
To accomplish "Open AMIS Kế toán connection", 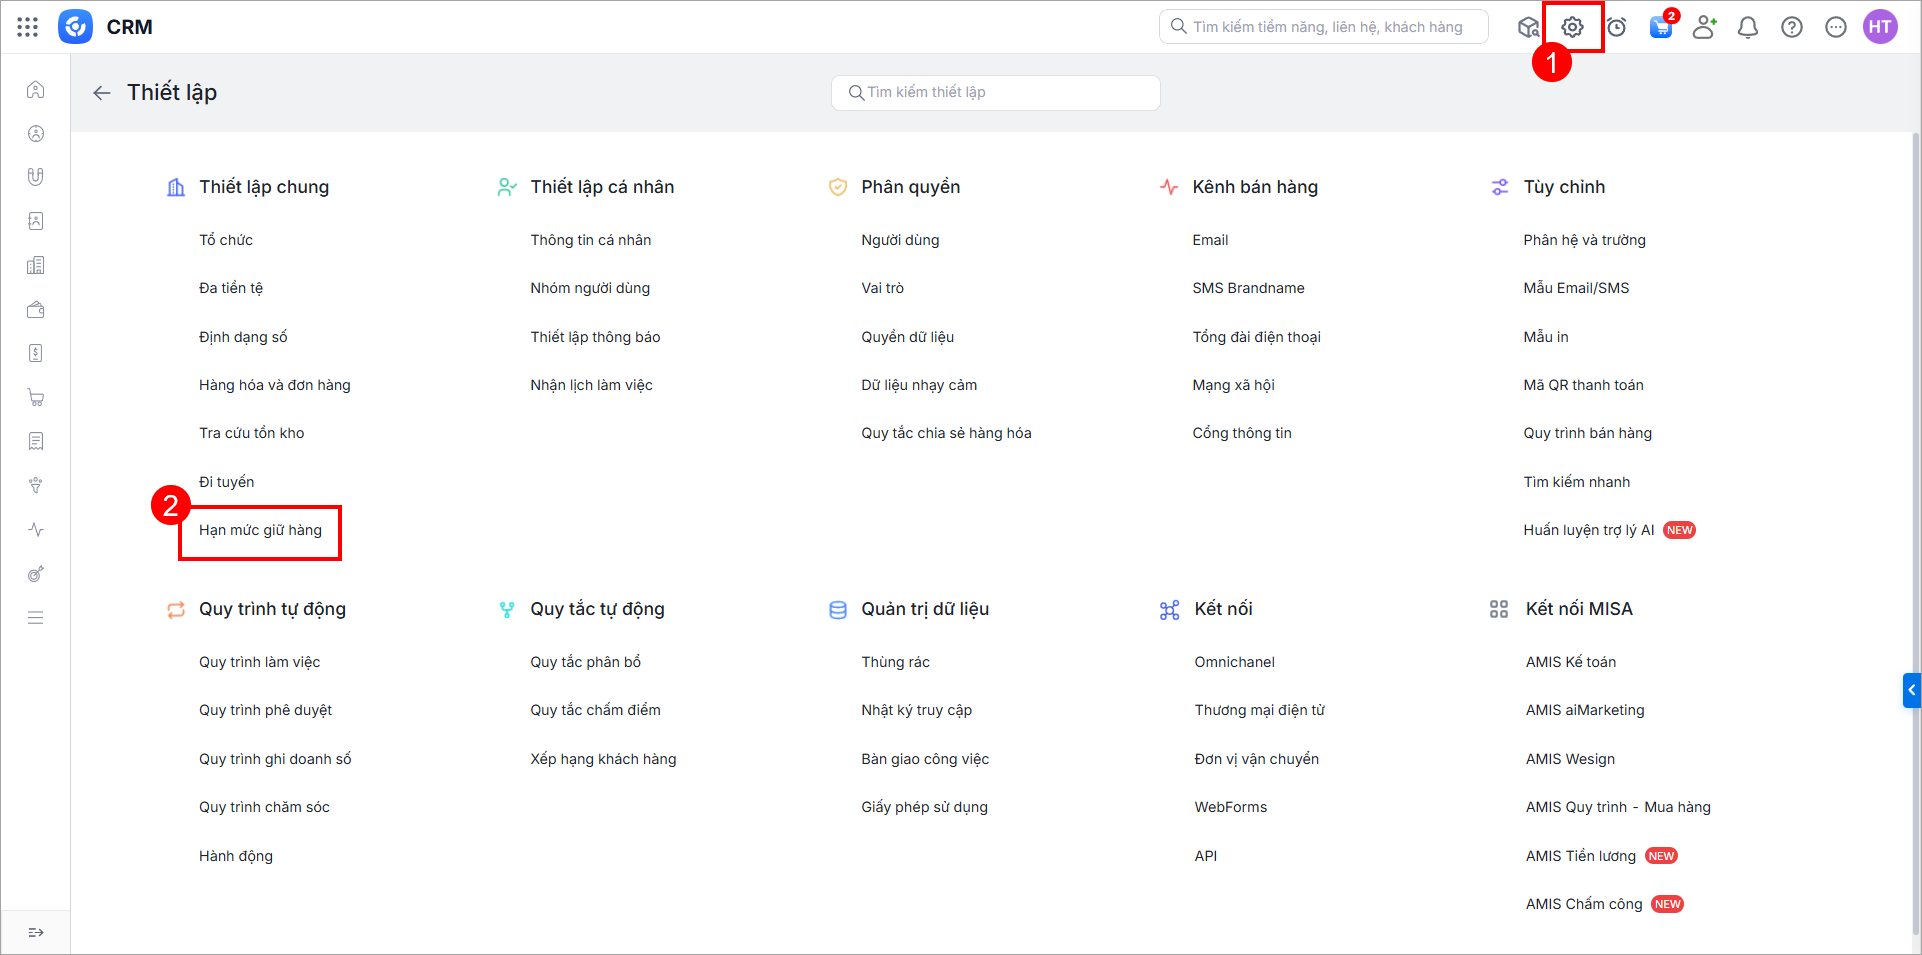I will pyautogui.click(x=1570, y=662).
